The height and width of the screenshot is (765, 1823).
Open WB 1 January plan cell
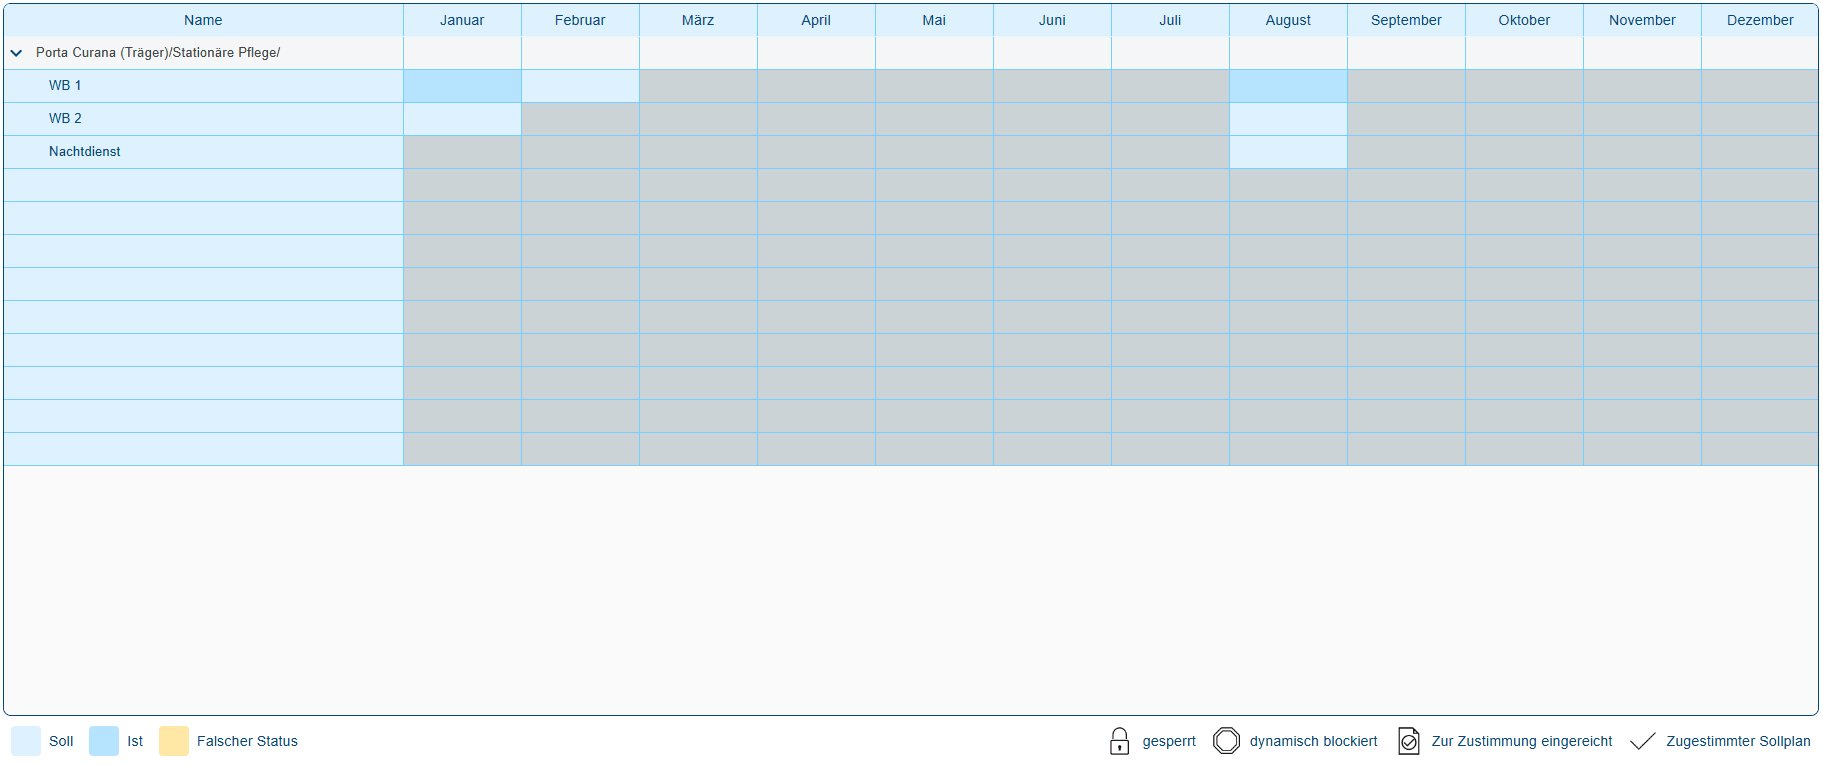click(x=462, y=86)
